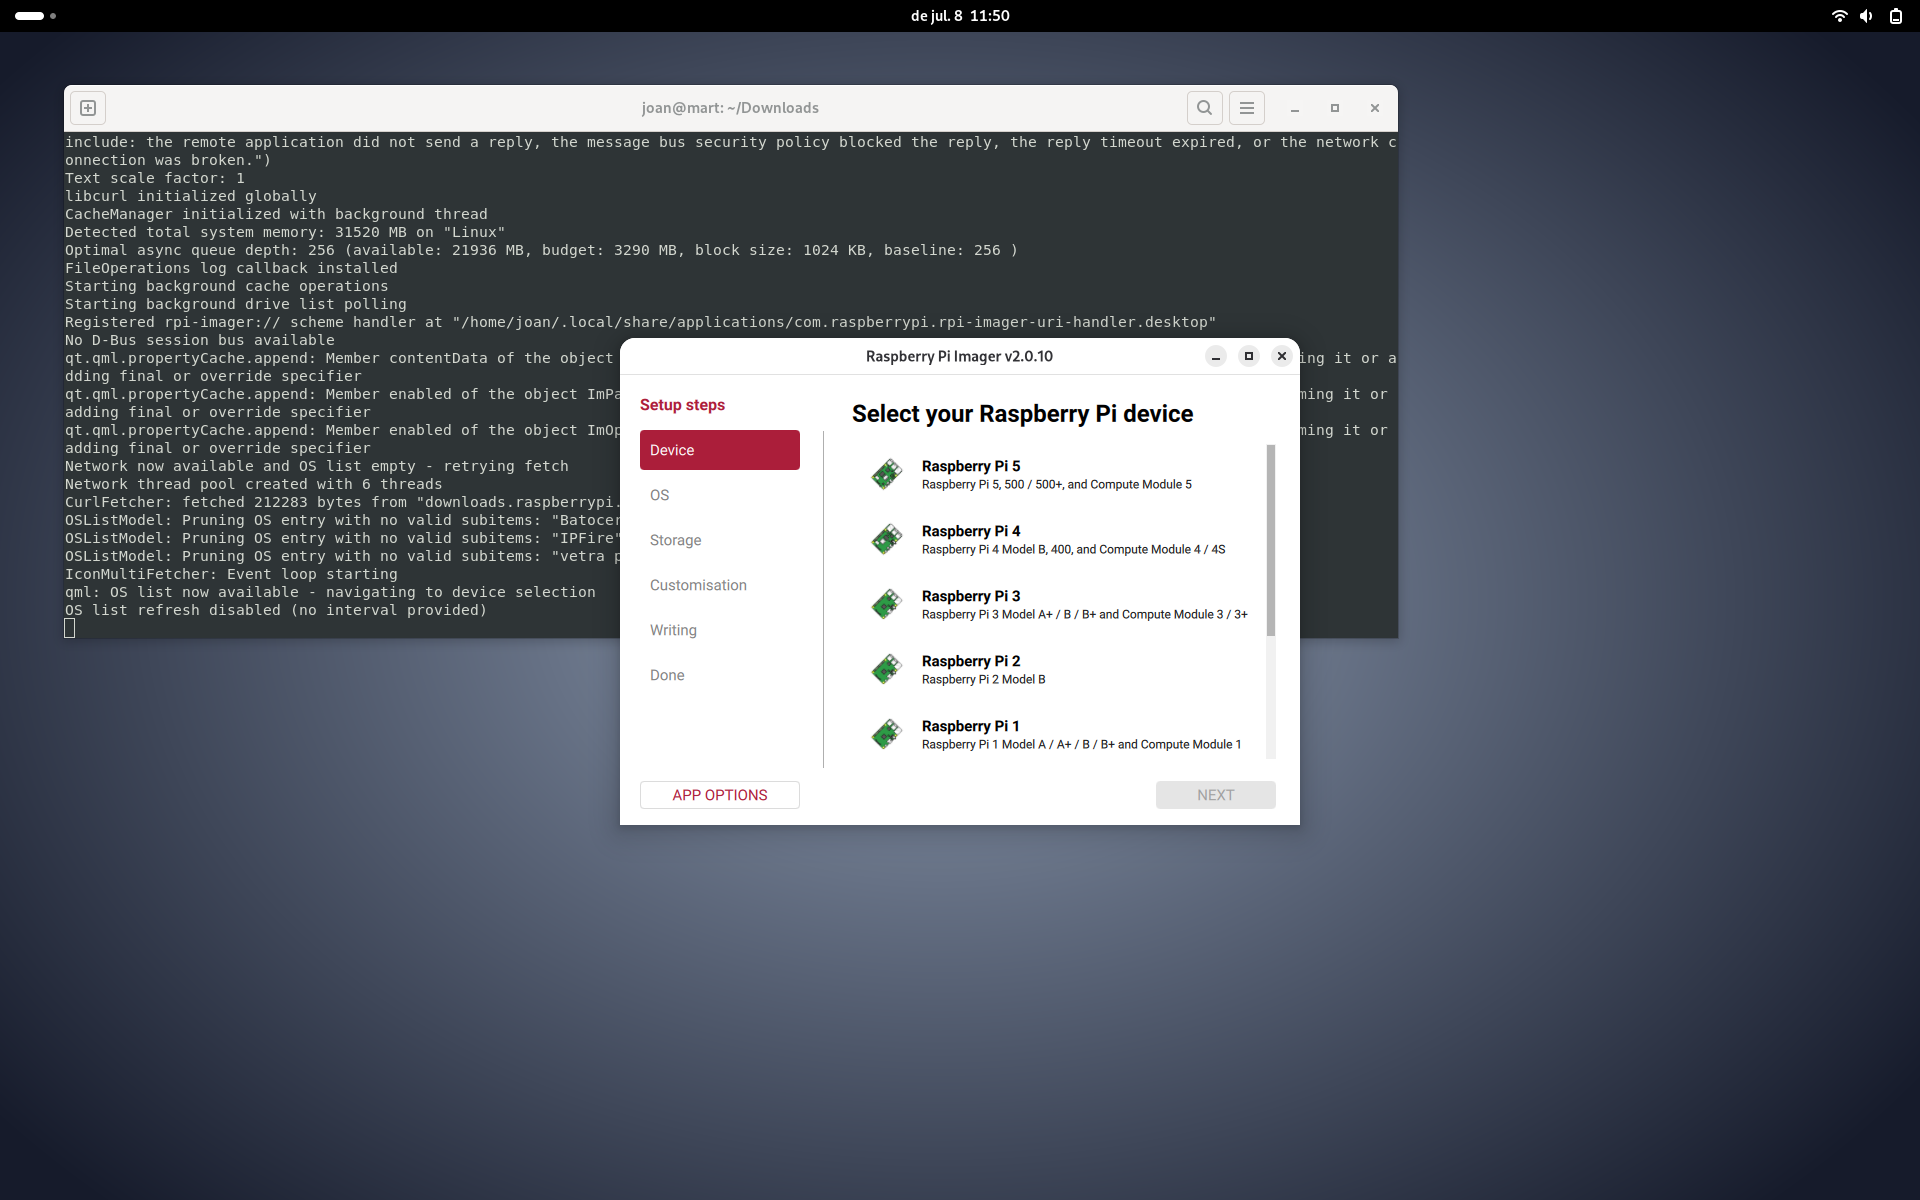Viewport: 1920px width, 1200px height.
Task: Click terminal line 'FileOperations log callback installed'
Action: pos(231,268)
